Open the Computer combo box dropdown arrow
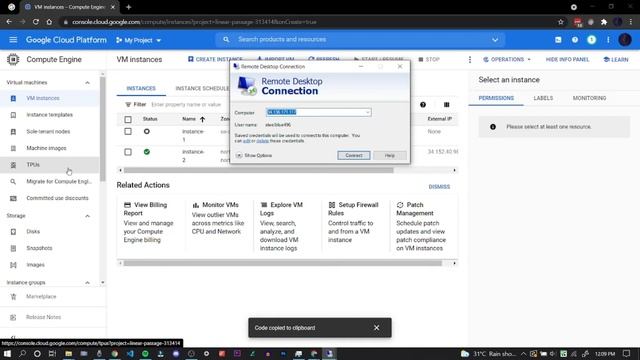The height and width of the screenshot is (360, 640). (x=367, y=112)
